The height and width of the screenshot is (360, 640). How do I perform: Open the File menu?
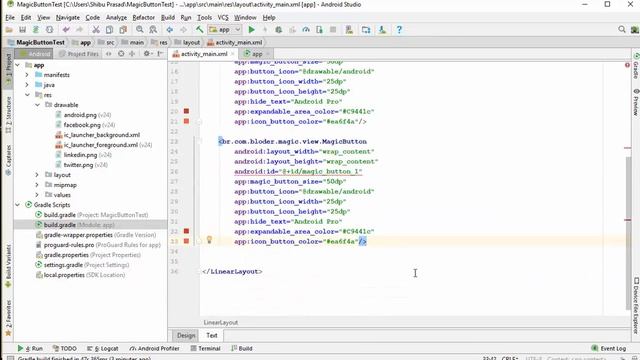[10, 18]
